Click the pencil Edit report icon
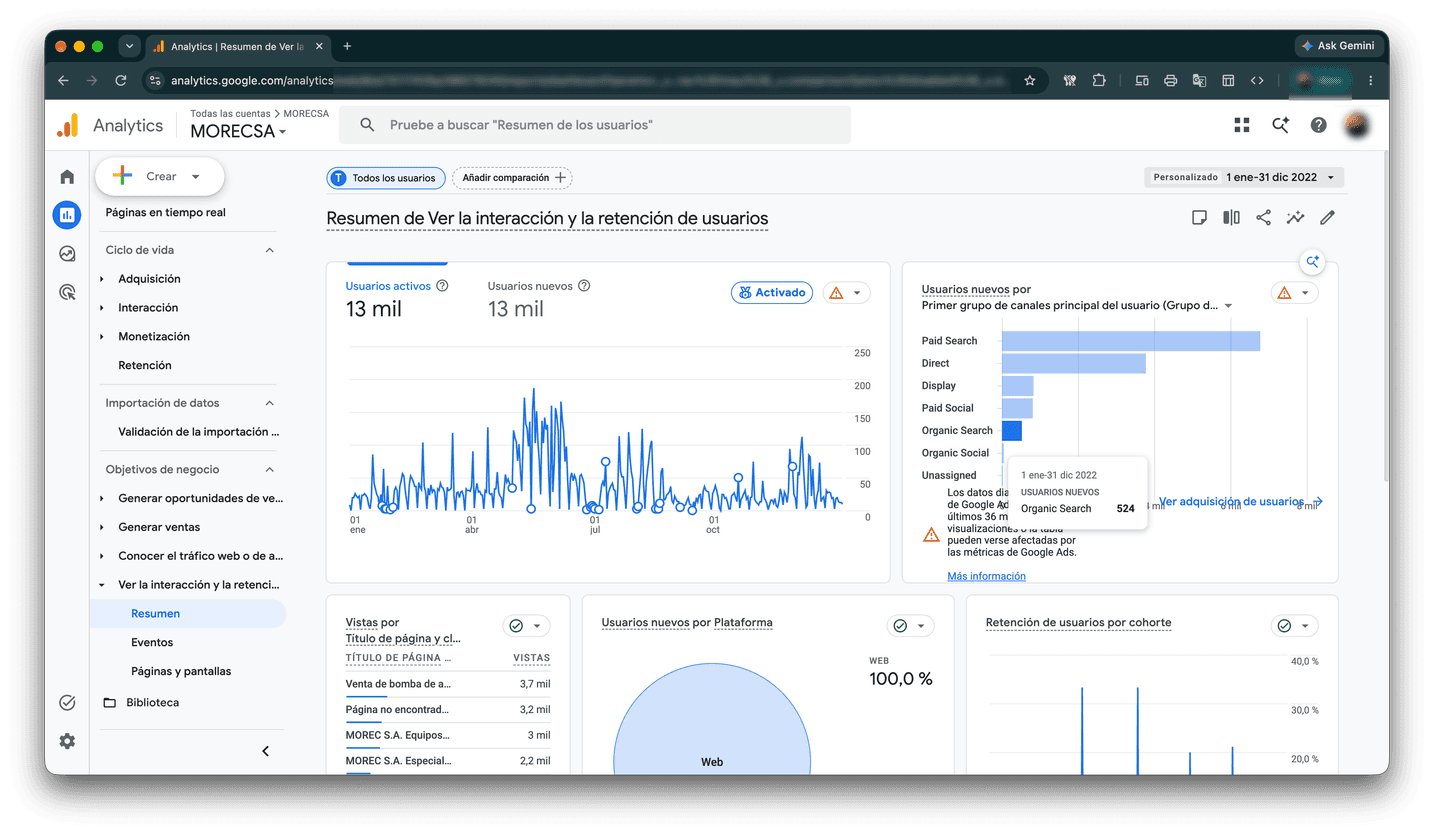1434x834 pixels. (x=1328, y=217)
